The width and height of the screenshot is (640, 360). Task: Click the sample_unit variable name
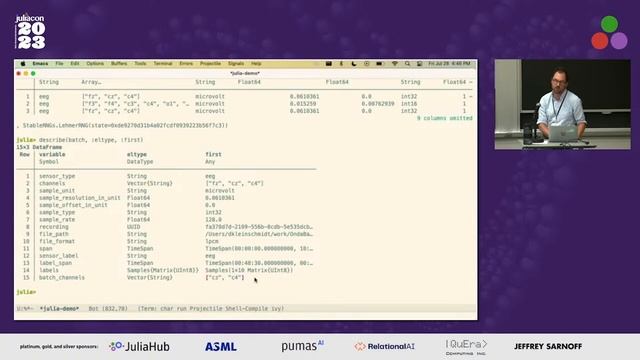[x=57, y=191]
